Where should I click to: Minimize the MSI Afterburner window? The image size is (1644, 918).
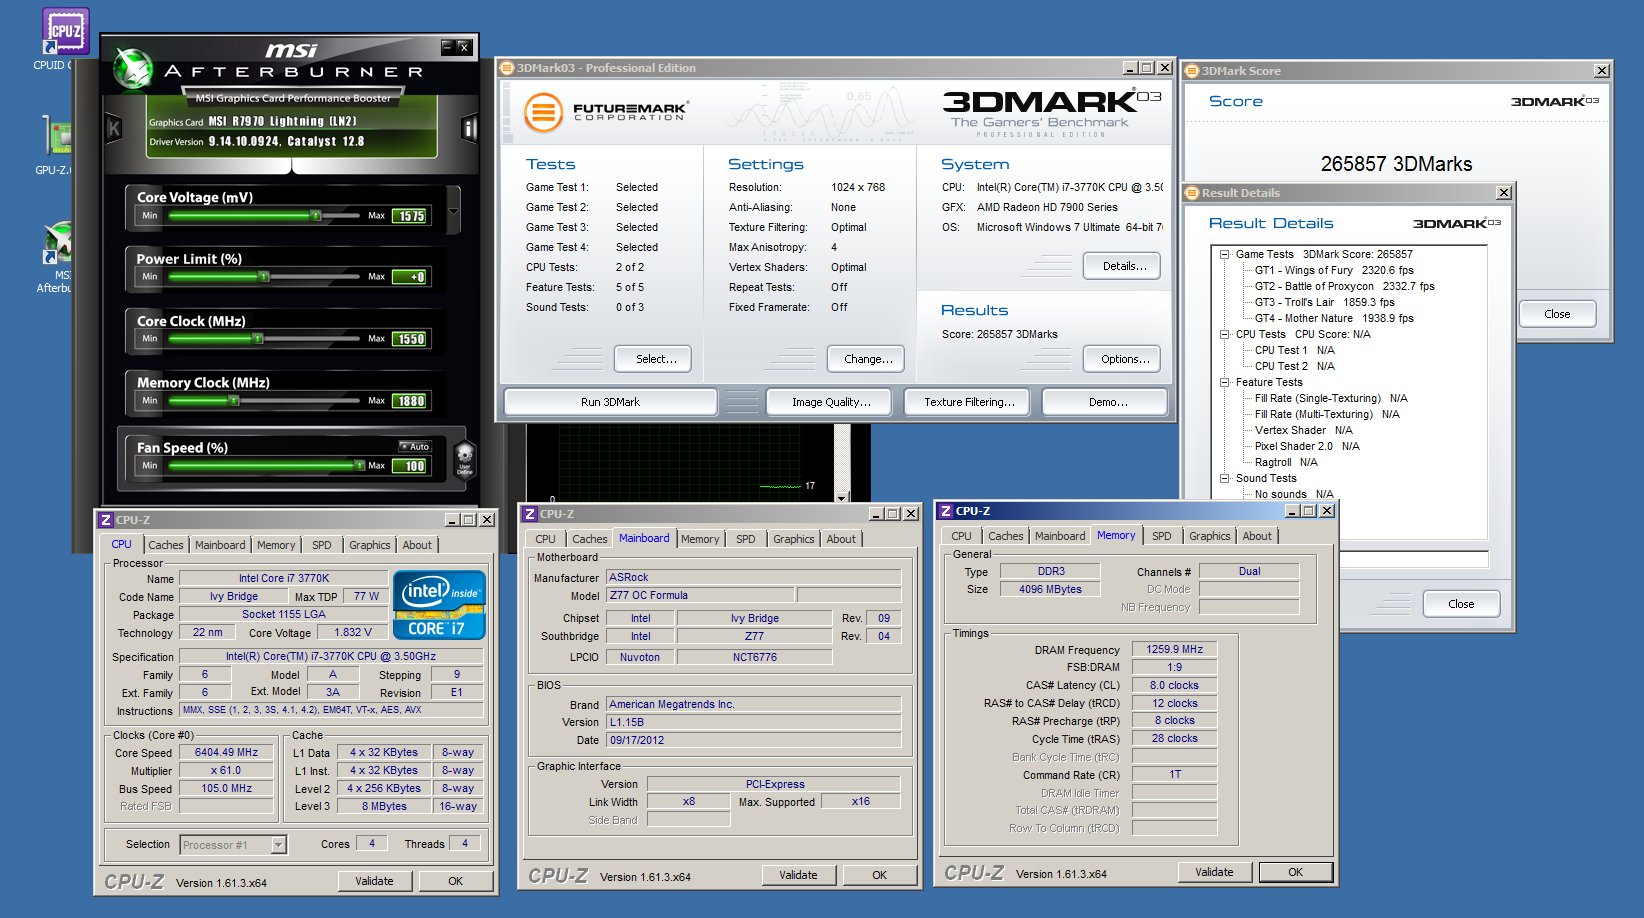pyautogui.click(x=447, y=47)
